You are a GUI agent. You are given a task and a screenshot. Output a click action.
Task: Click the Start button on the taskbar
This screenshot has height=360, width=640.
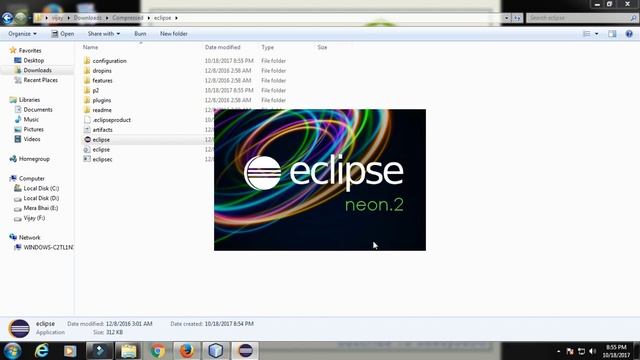(12, 351)
